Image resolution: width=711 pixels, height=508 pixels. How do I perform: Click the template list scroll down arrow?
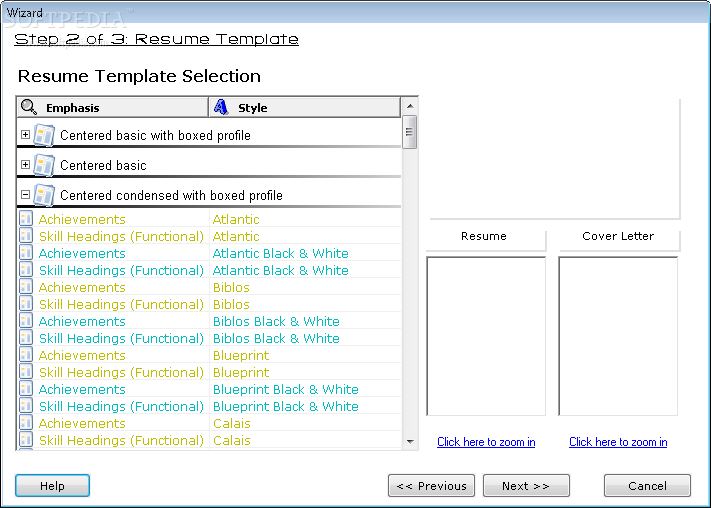point(410,441)
